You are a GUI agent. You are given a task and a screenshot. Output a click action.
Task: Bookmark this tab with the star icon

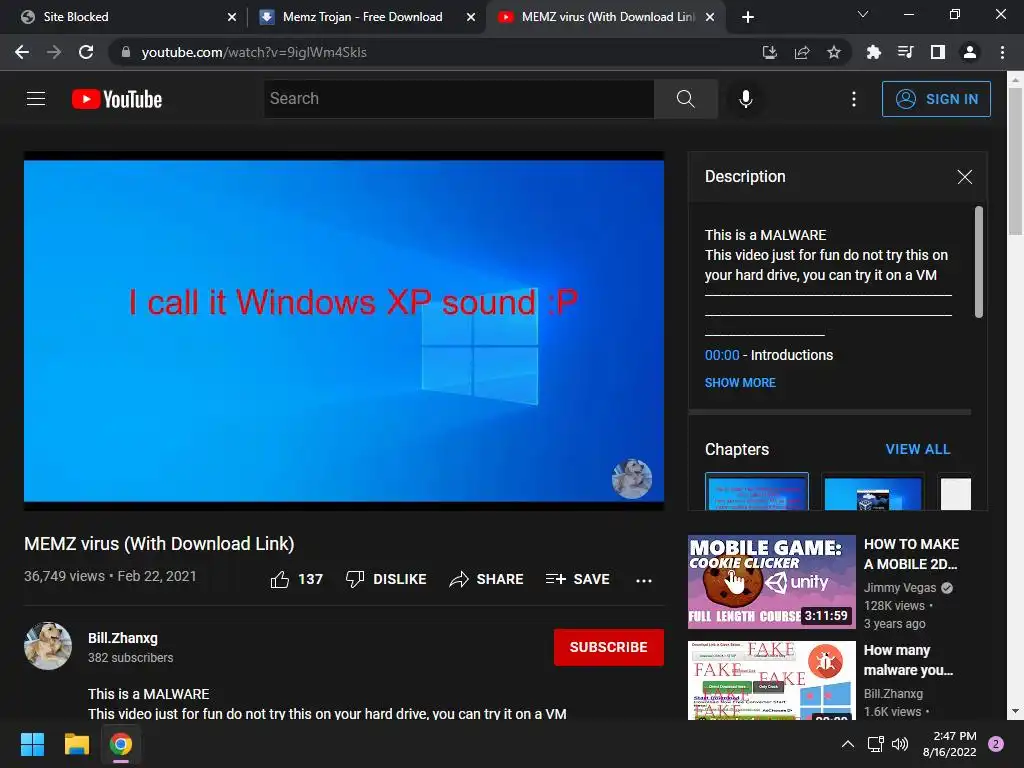[834, 52]
